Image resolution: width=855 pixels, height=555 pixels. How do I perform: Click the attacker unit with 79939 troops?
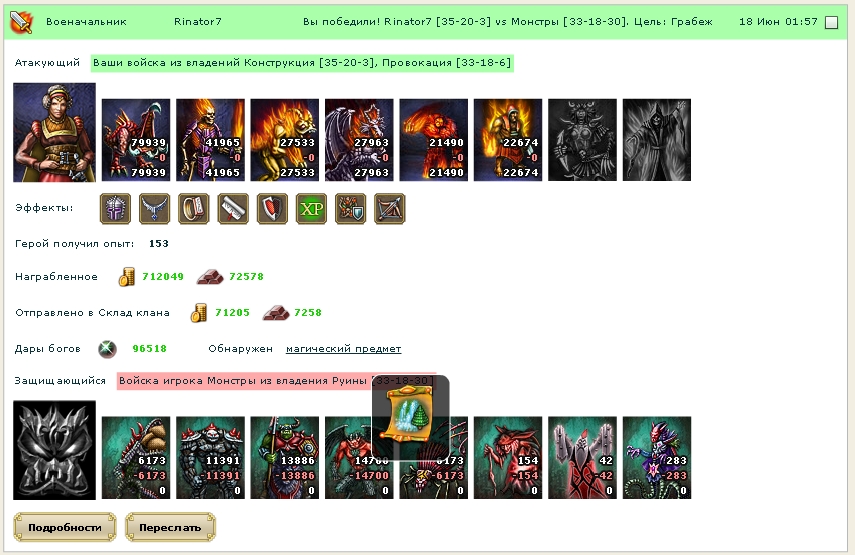coord(136,140)
